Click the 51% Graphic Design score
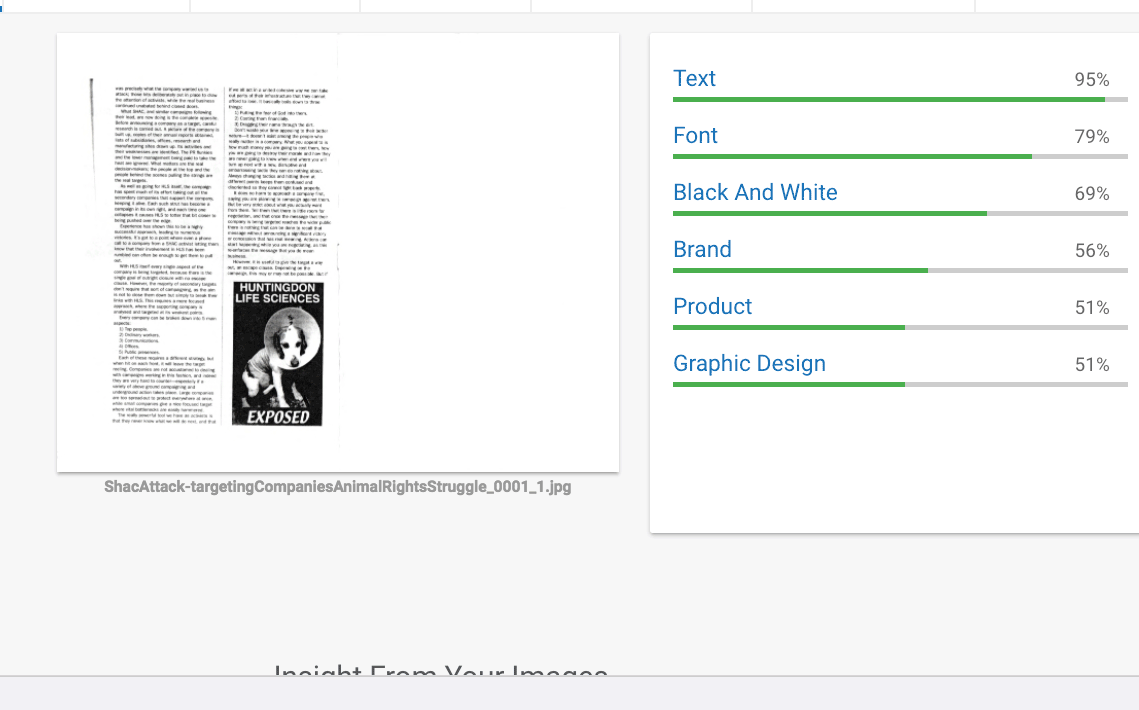Image resolution: width=1139 pixels, height=710 pixels. [x=1092, y=365]
